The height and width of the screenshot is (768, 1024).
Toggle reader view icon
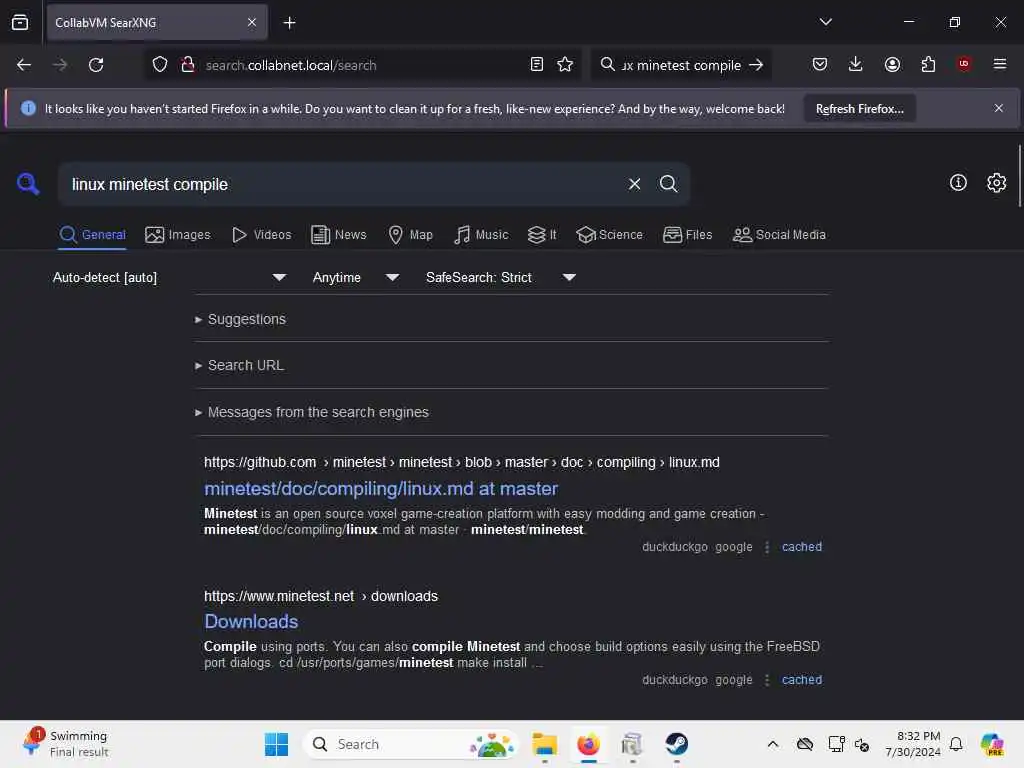(537, 64)
